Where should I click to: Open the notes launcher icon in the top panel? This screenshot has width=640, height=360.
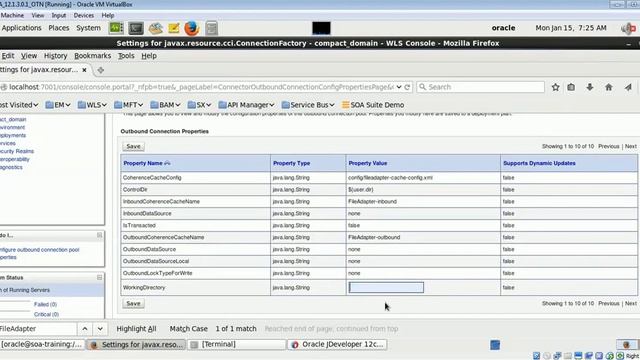coord(174,28)
